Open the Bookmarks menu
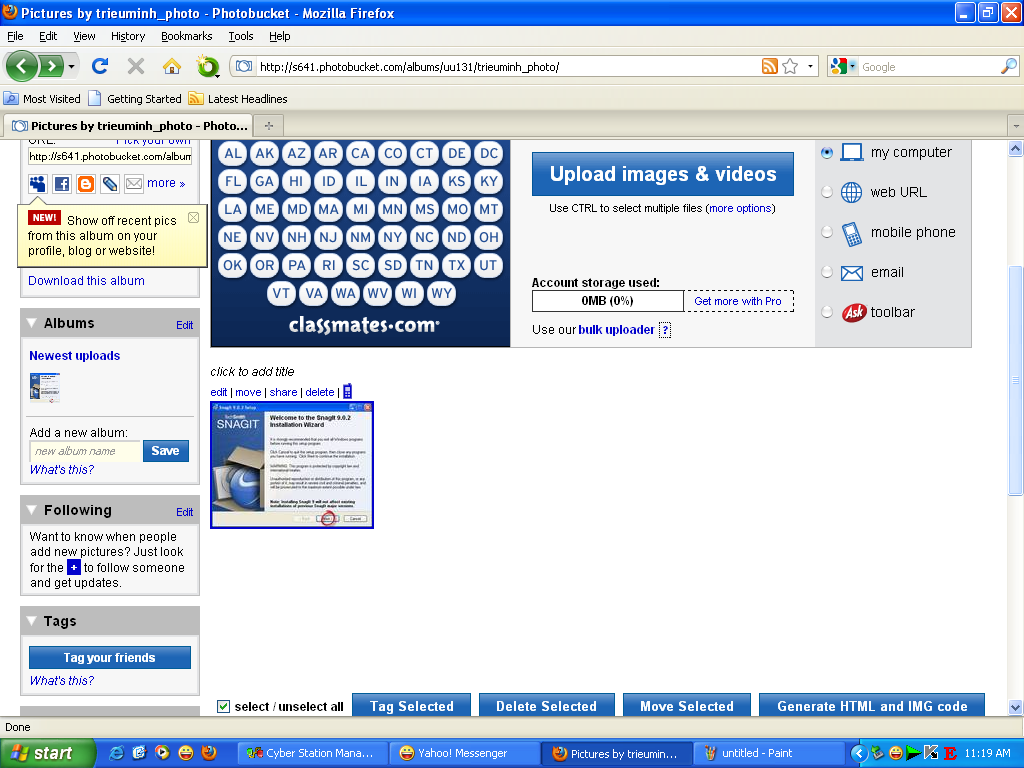This screenshot has height=768, width=1024. [x=187, y=36]
